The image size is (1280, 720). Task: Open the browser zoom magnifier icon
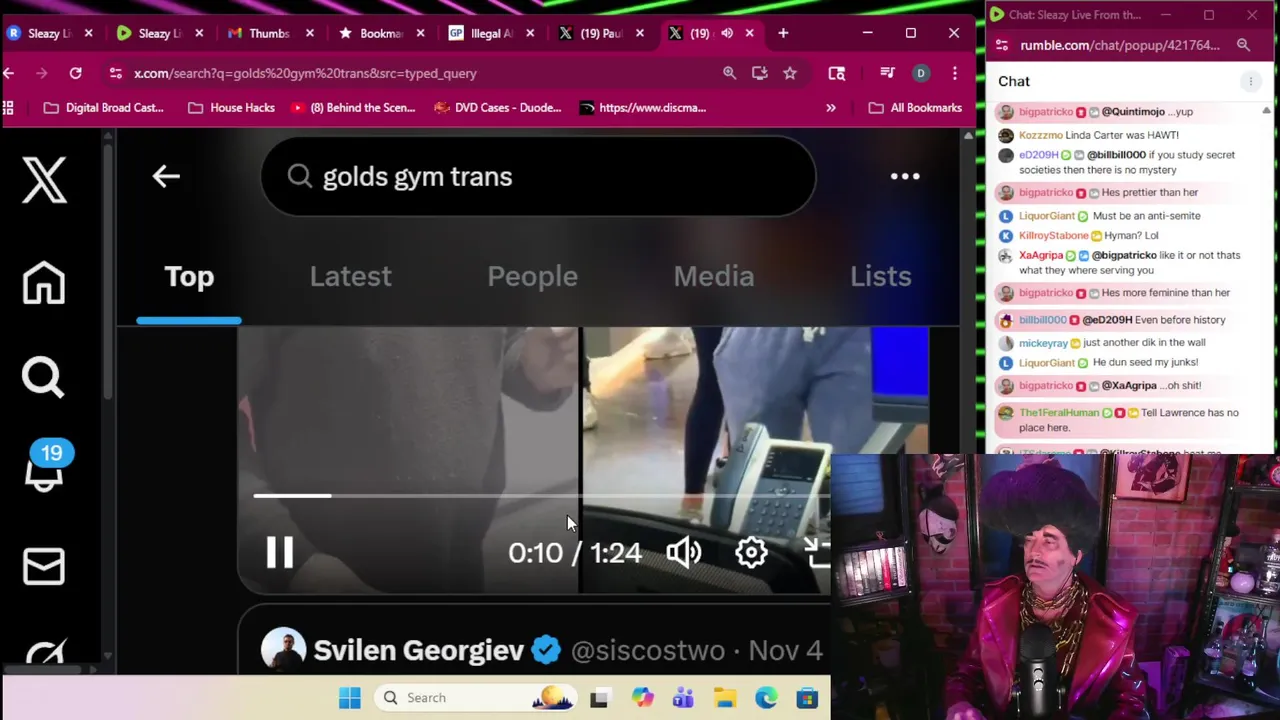[x=729, y=73]
